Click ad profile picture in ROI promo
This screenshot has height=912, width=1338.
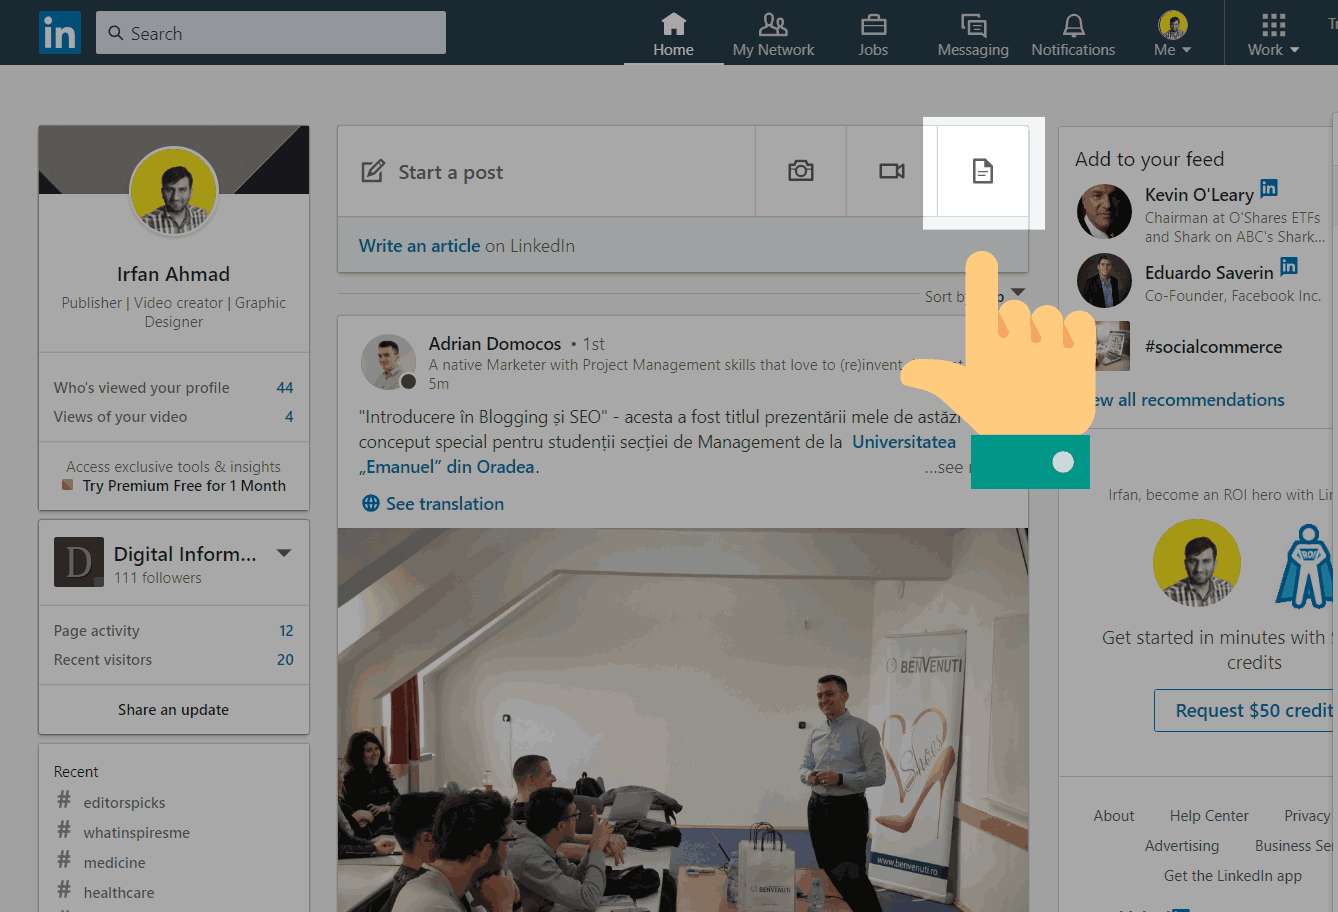point(1197,563)
